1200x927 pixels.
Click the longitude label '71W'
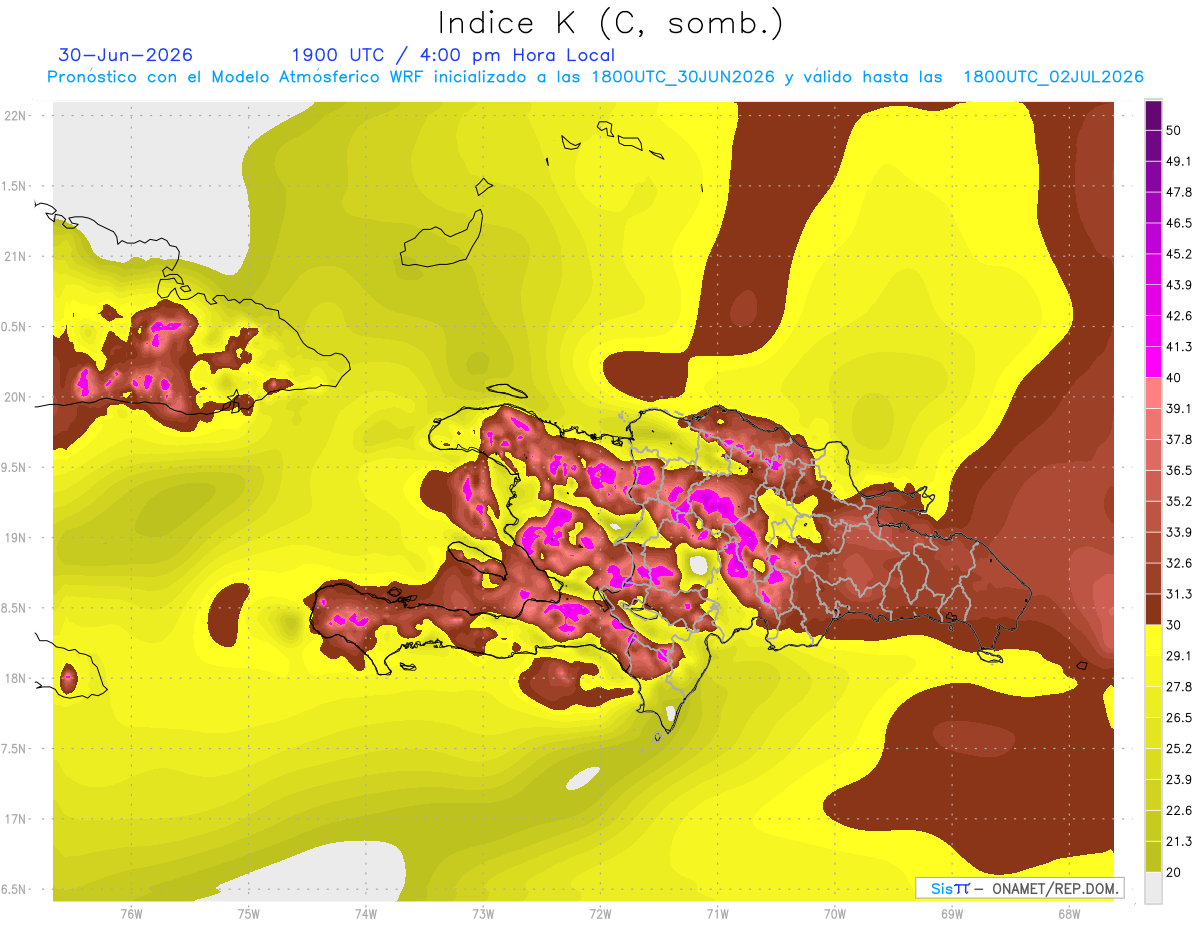717,913
